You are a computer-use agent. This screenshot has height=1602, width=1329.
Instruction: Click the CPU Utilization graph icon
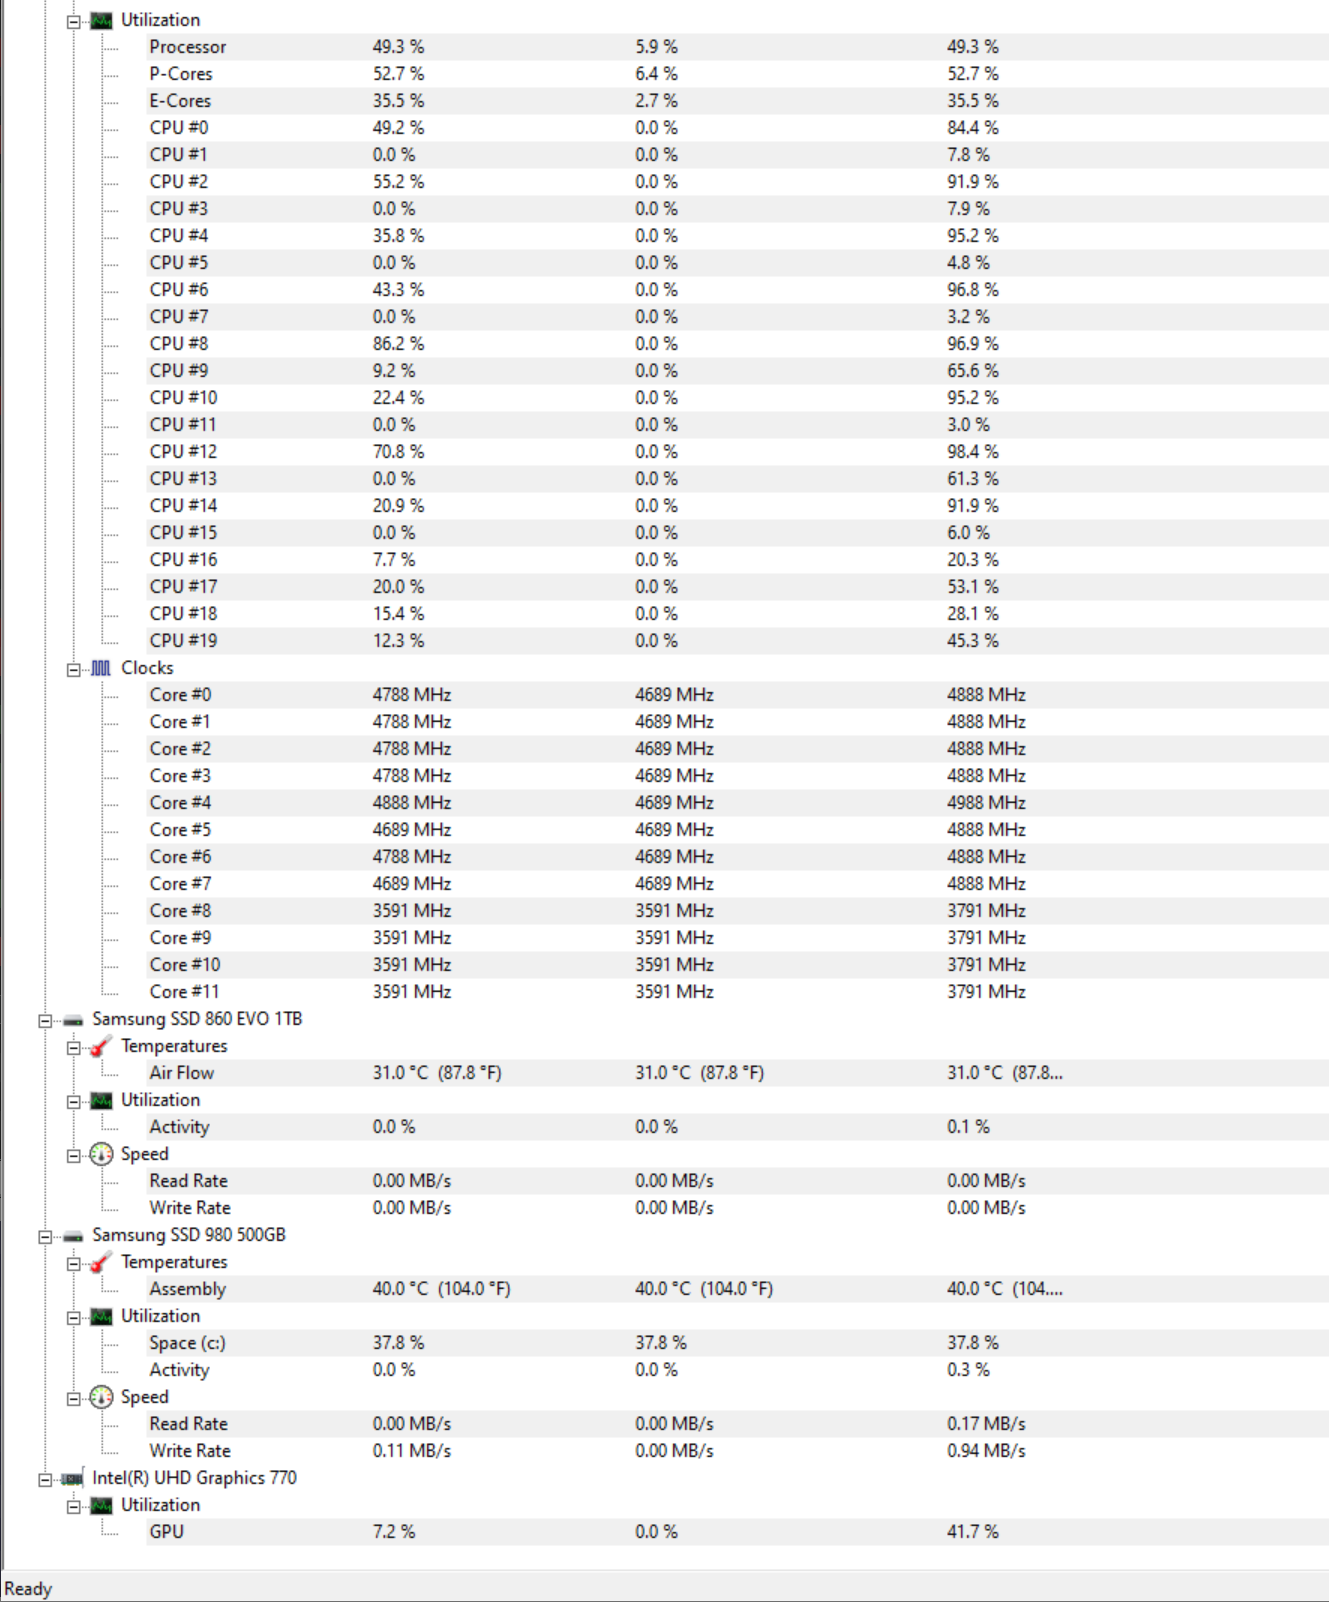coord(101,20)
